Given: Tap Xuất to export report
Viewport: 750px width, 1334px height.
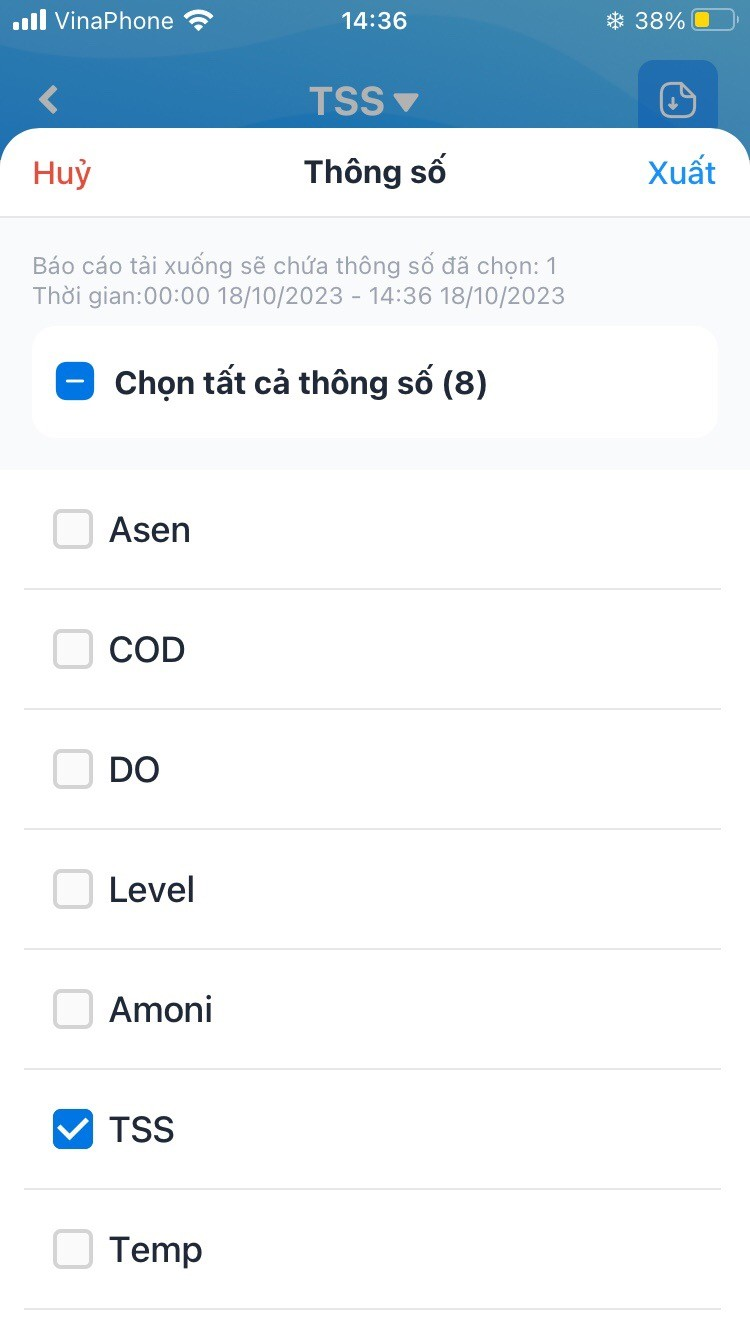Looking at the screenshot, I should coord(682,173).
